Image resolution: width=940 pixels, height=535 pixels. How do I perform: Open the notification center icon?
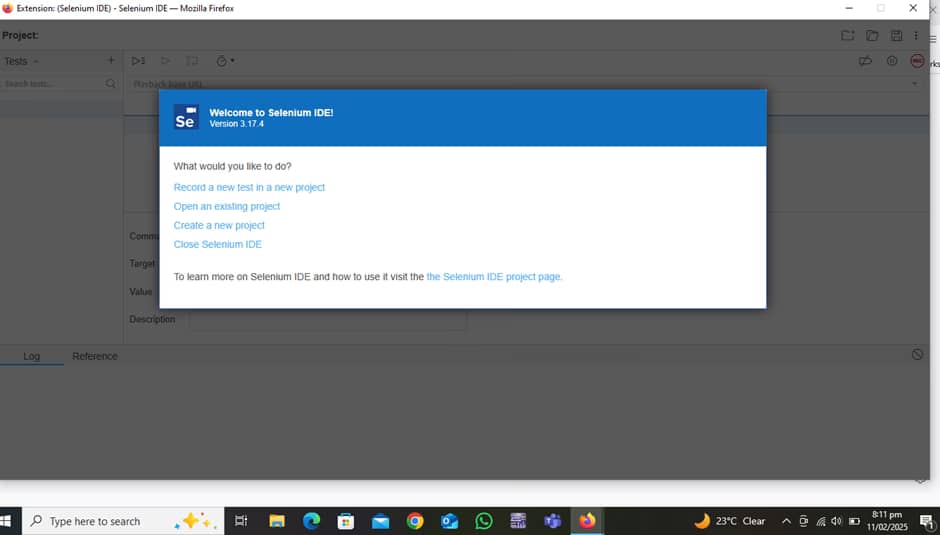point(927,522)
